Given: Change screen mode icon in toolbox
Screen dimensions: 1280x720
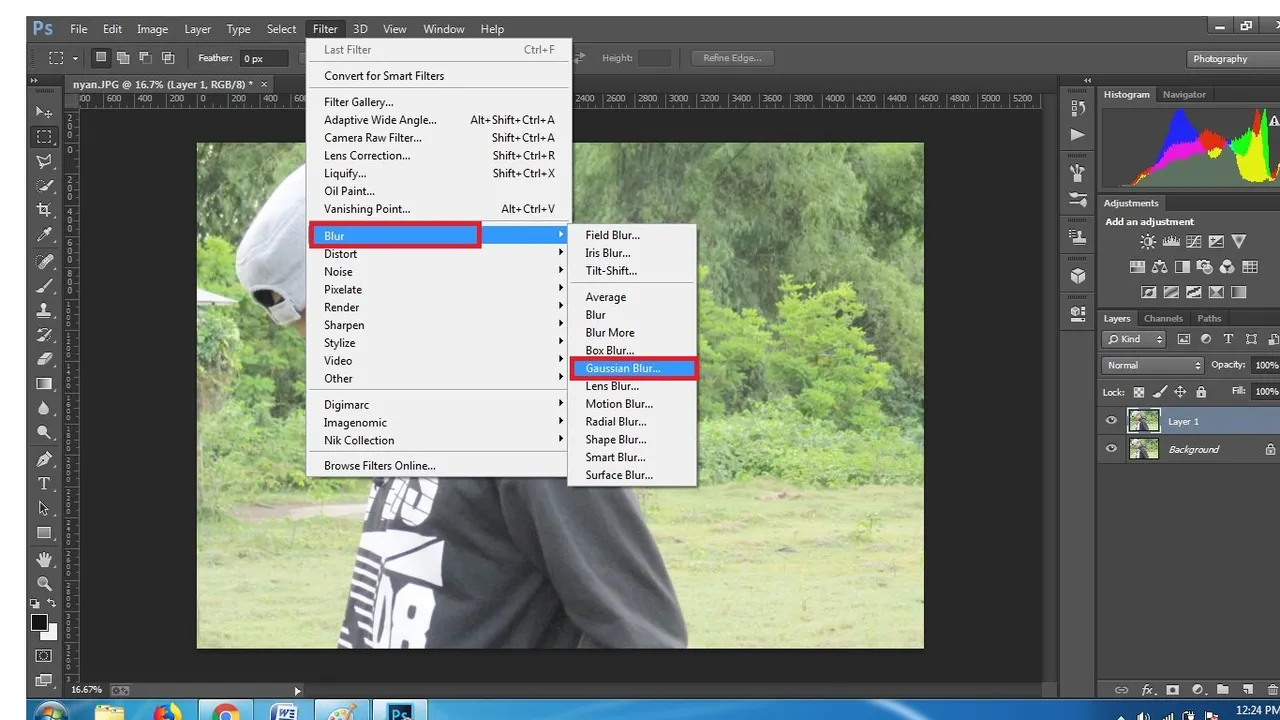Looking at the screenshot, I should pyautogui.click(x=44, y=681).
